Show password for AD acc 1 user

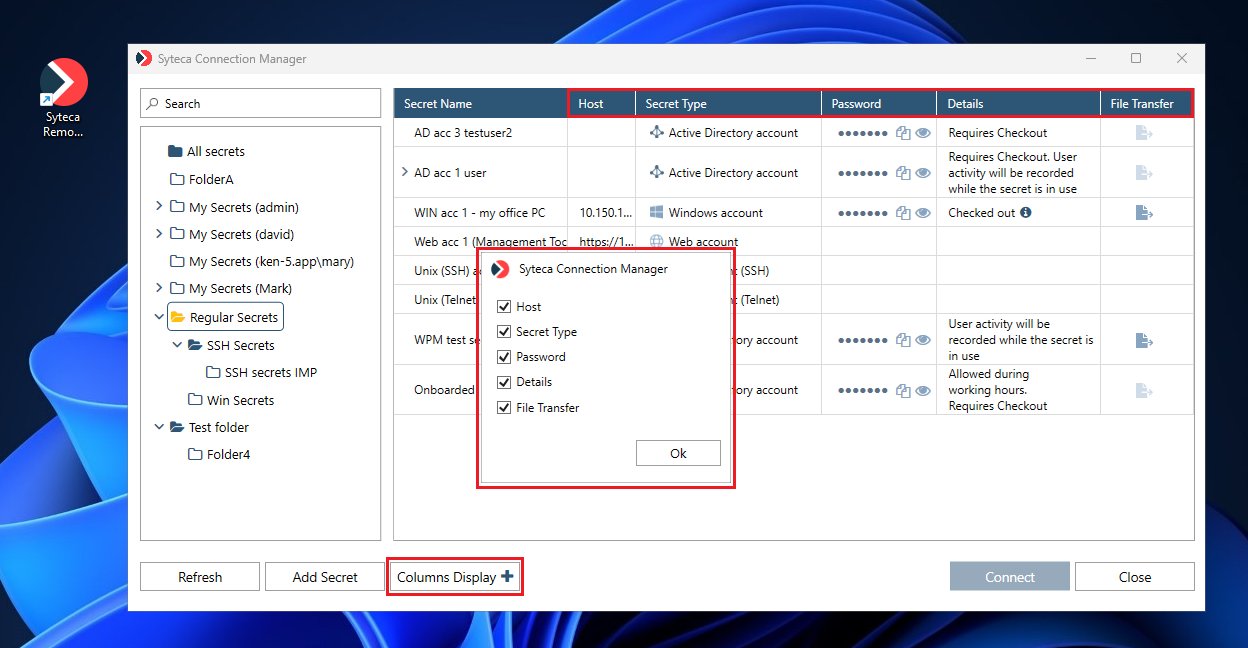pos(923,173)
